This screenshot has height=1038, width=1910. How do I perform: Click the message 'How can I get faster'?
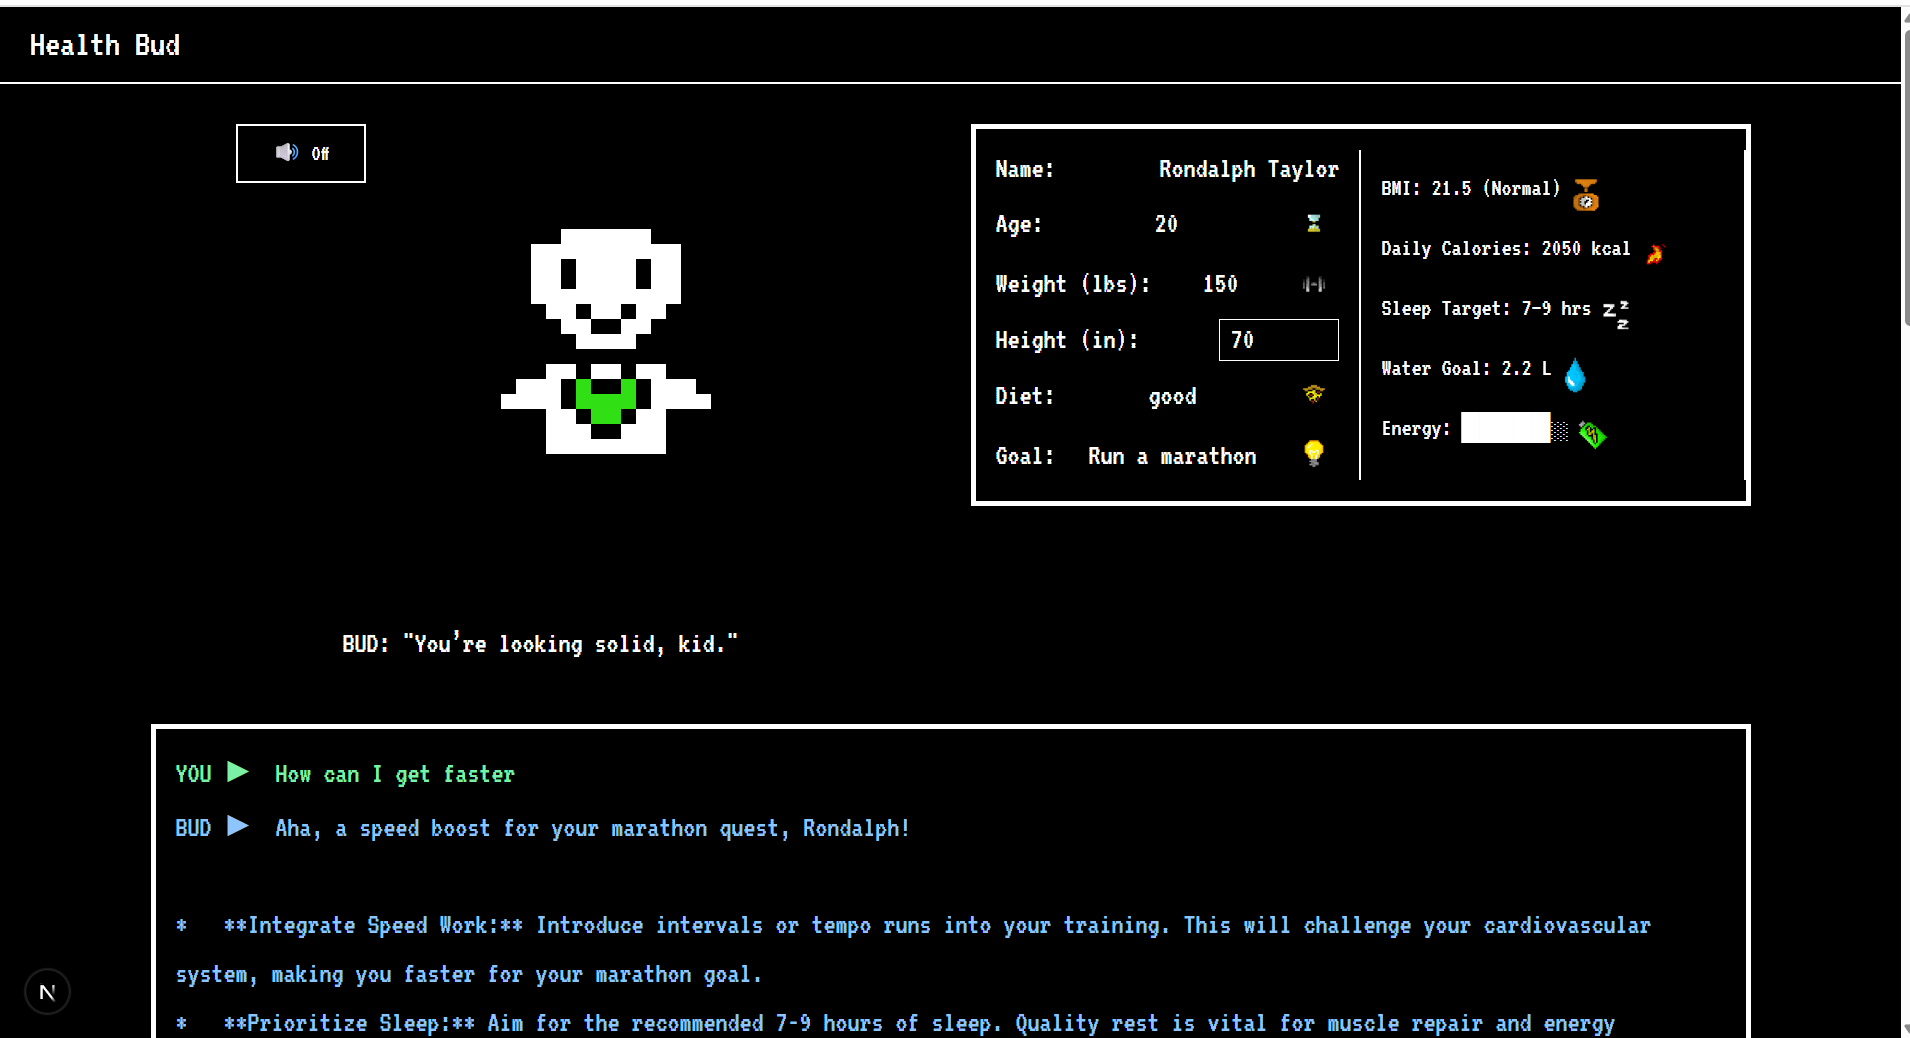pyautogui.click(x=395, y=775)
